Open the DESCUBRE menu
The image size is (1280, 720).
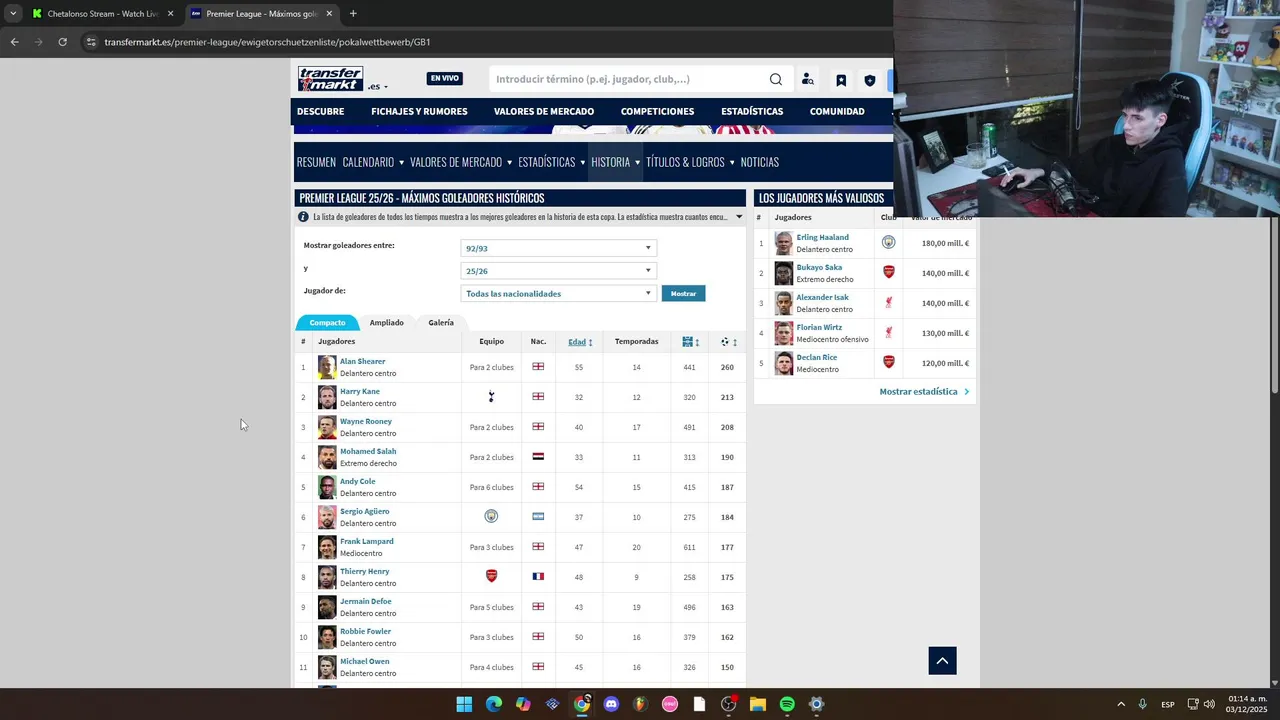[x=320, y=111]
